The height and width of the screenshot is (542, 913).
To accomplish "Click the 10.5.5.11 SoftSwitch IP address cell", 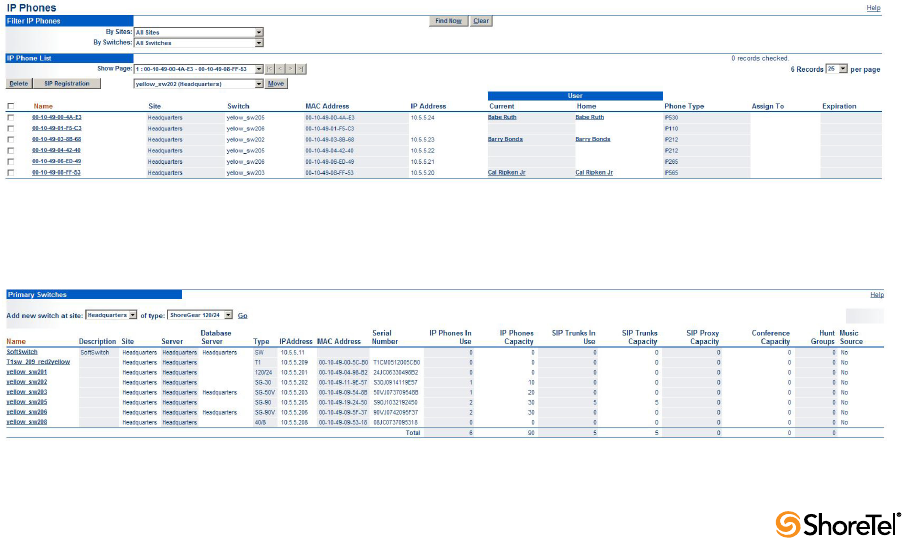I will click(293, 353).
